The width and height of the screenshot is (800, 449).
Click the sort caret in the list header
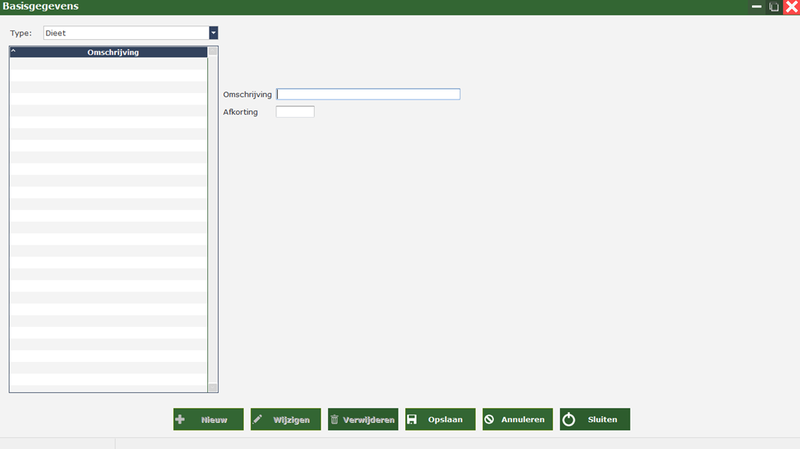tap(14, 52)
